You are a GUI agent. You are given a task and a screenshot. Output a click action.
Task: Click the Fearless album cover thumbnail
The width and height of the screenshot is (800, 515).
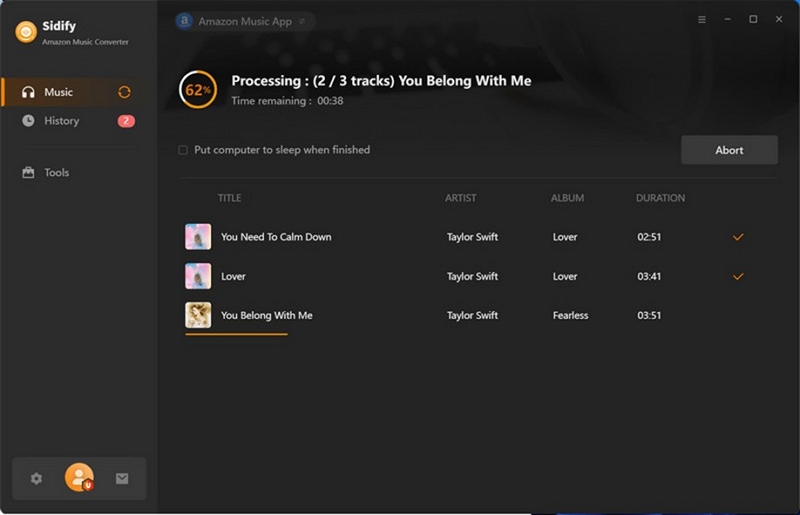click(x=198, y=315)
